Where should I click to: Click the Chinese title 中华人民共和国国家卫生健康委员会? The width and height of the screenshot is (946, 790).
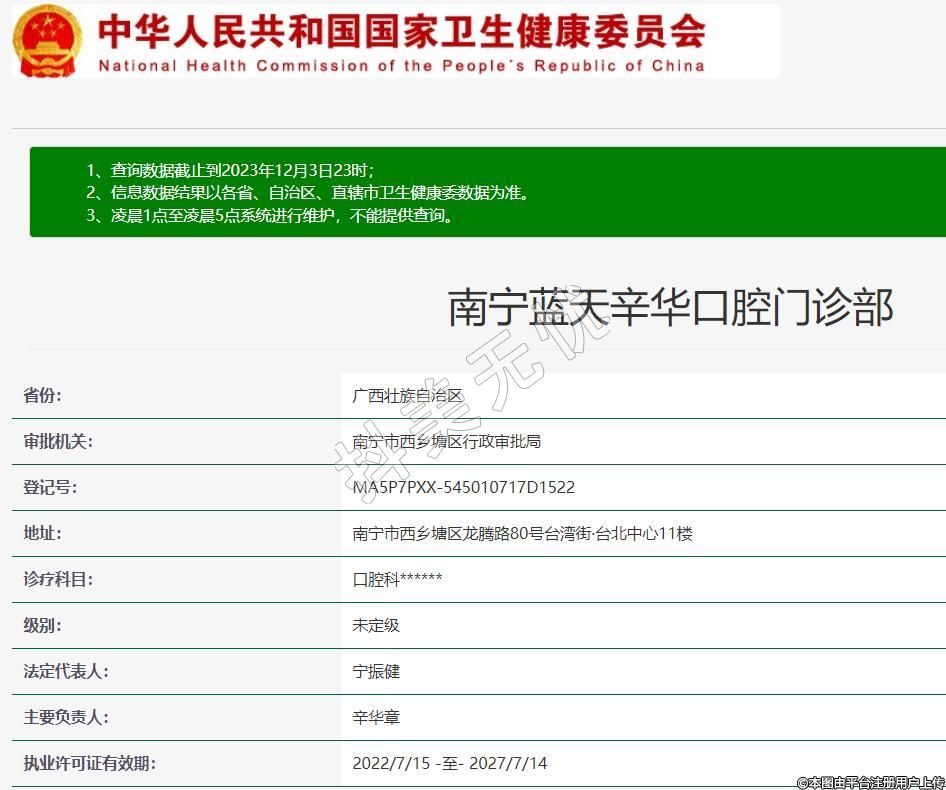(401, 31)
